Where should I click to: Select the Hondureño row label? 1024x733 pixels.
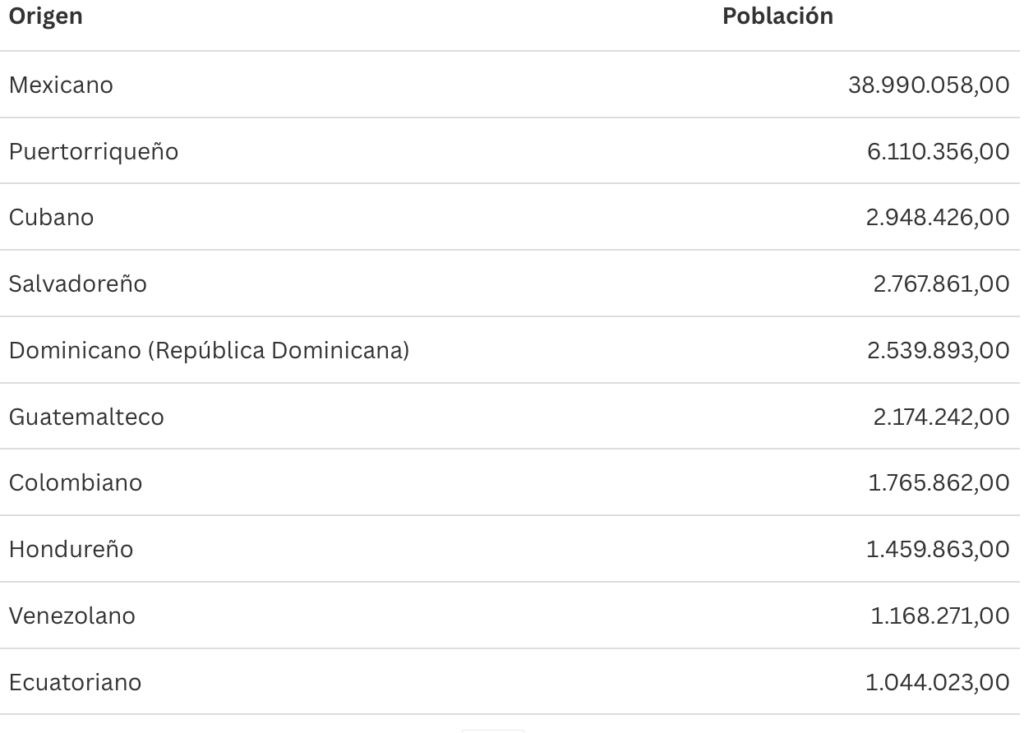[70, 549]
